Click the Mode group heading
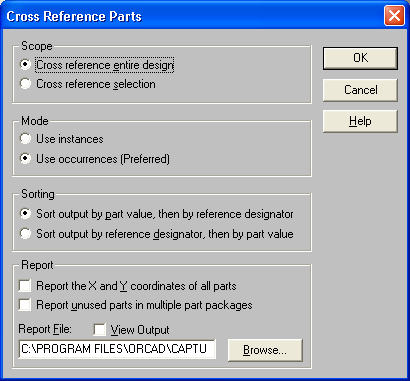Viewport: 410px width, 381px height. click(x=35, y=121)
